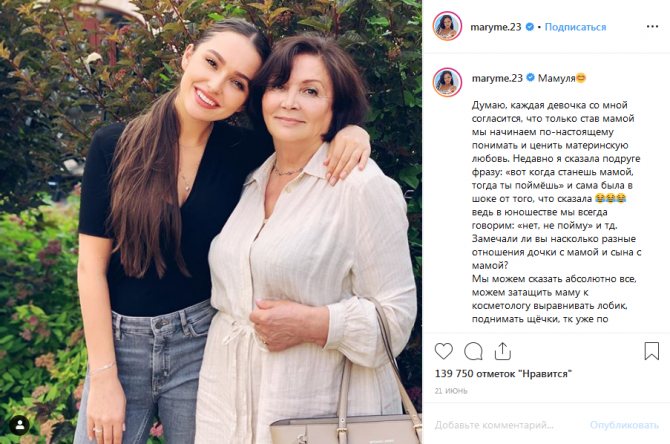The width and height of the screenshot is (670, 444).
Task: Save the post with the bookmark icon
Action: pyautogui.click(x=651, y=351)
